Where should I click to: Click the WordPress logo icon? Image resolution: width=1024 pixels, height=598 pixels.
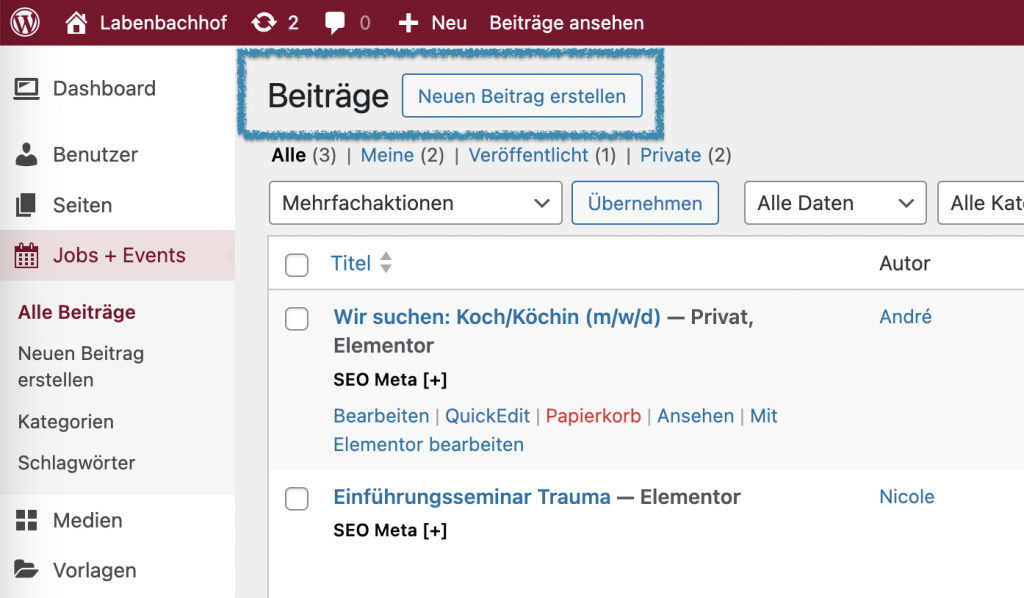25,22
